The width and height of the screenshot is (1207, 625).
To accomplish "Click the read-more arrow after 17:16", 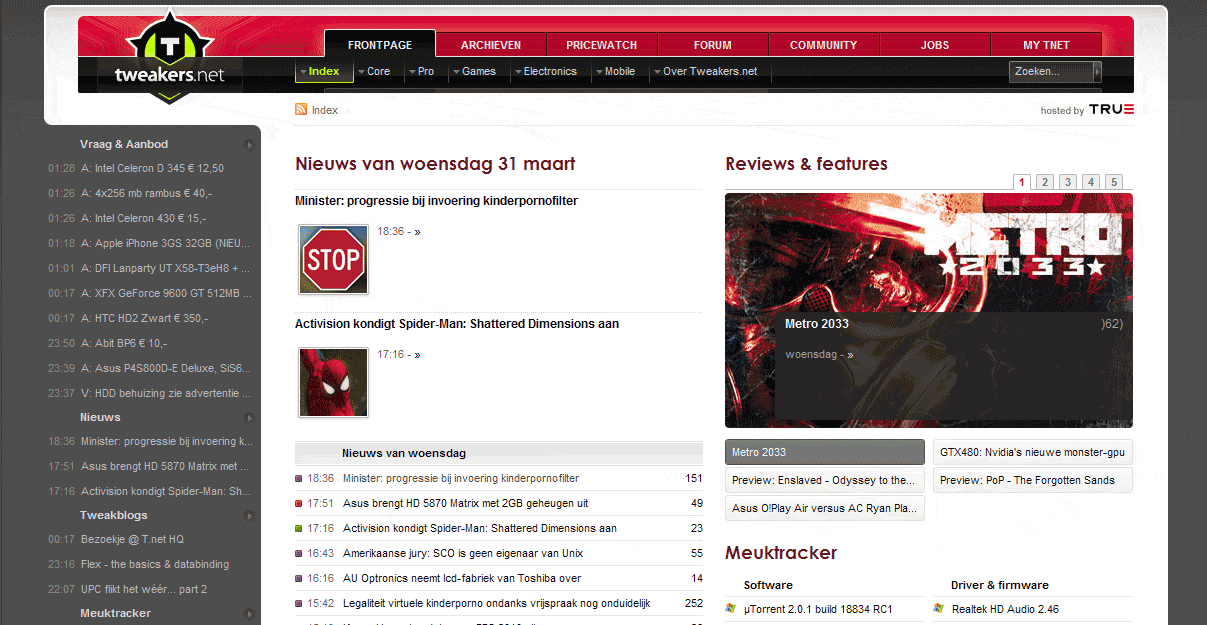I will [417, 355].
